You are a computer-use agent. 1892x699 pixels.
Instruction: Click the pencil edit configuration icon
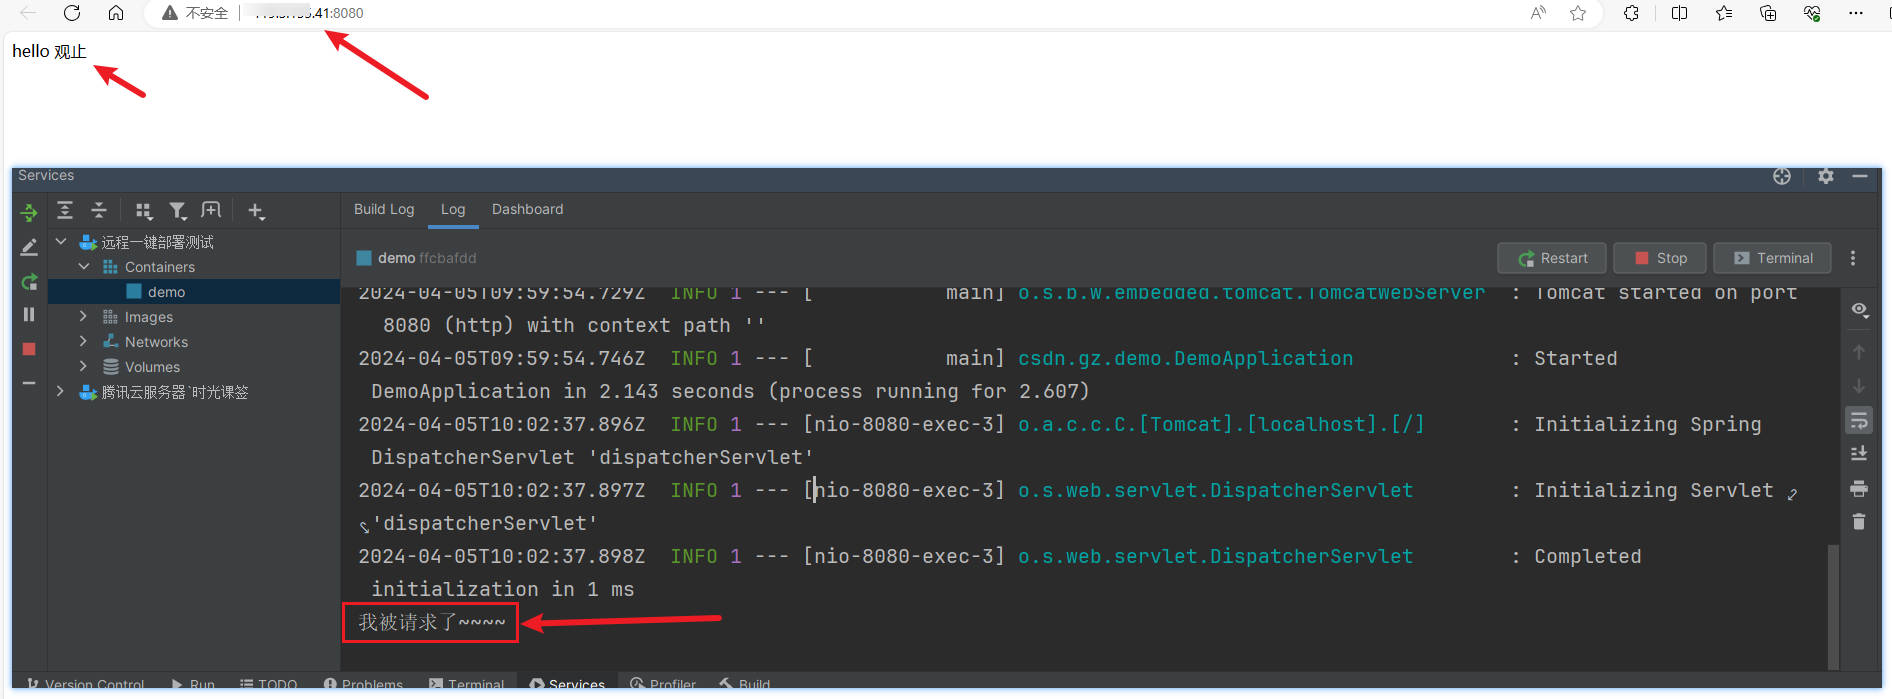[x=29, y=247]
